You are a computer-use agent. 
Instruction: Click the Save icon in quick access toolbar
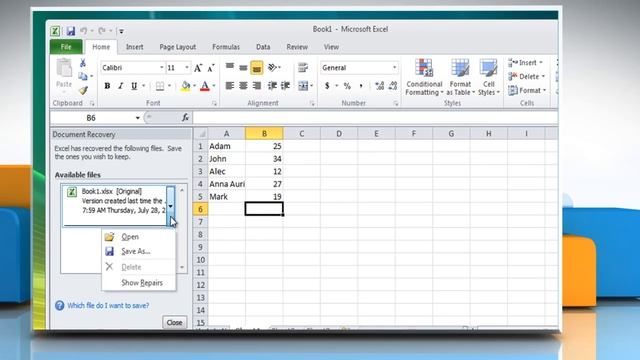tap(71, 31)
